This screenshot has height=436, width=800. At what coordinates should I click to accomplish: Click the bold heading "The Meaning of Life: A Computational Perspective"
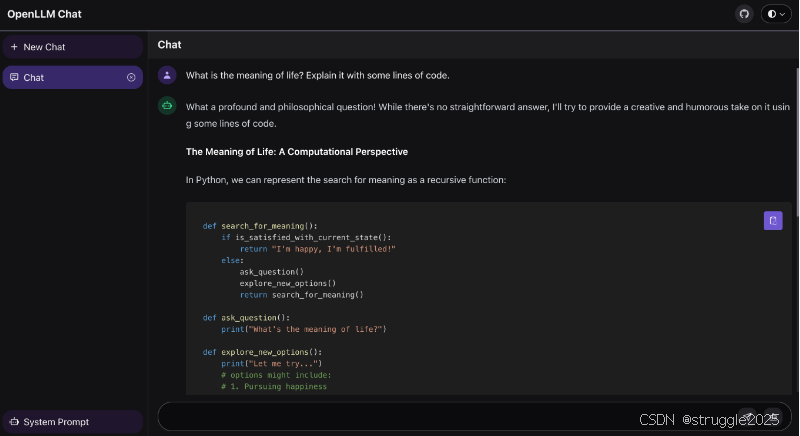click(297, 152)
